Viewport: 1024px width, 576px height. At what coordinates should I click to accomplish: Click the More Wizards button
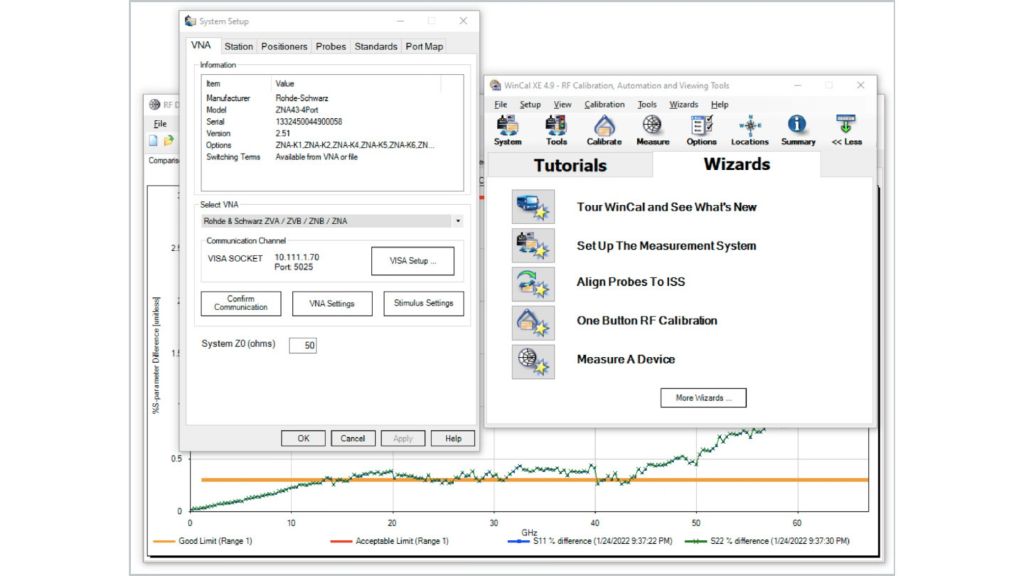tap(703, 397)
